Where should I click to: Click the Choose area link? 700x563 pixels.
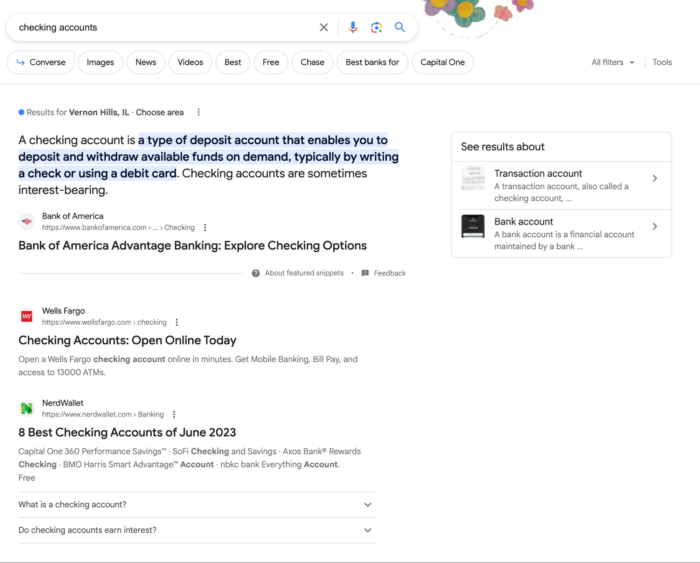[160, 113]
